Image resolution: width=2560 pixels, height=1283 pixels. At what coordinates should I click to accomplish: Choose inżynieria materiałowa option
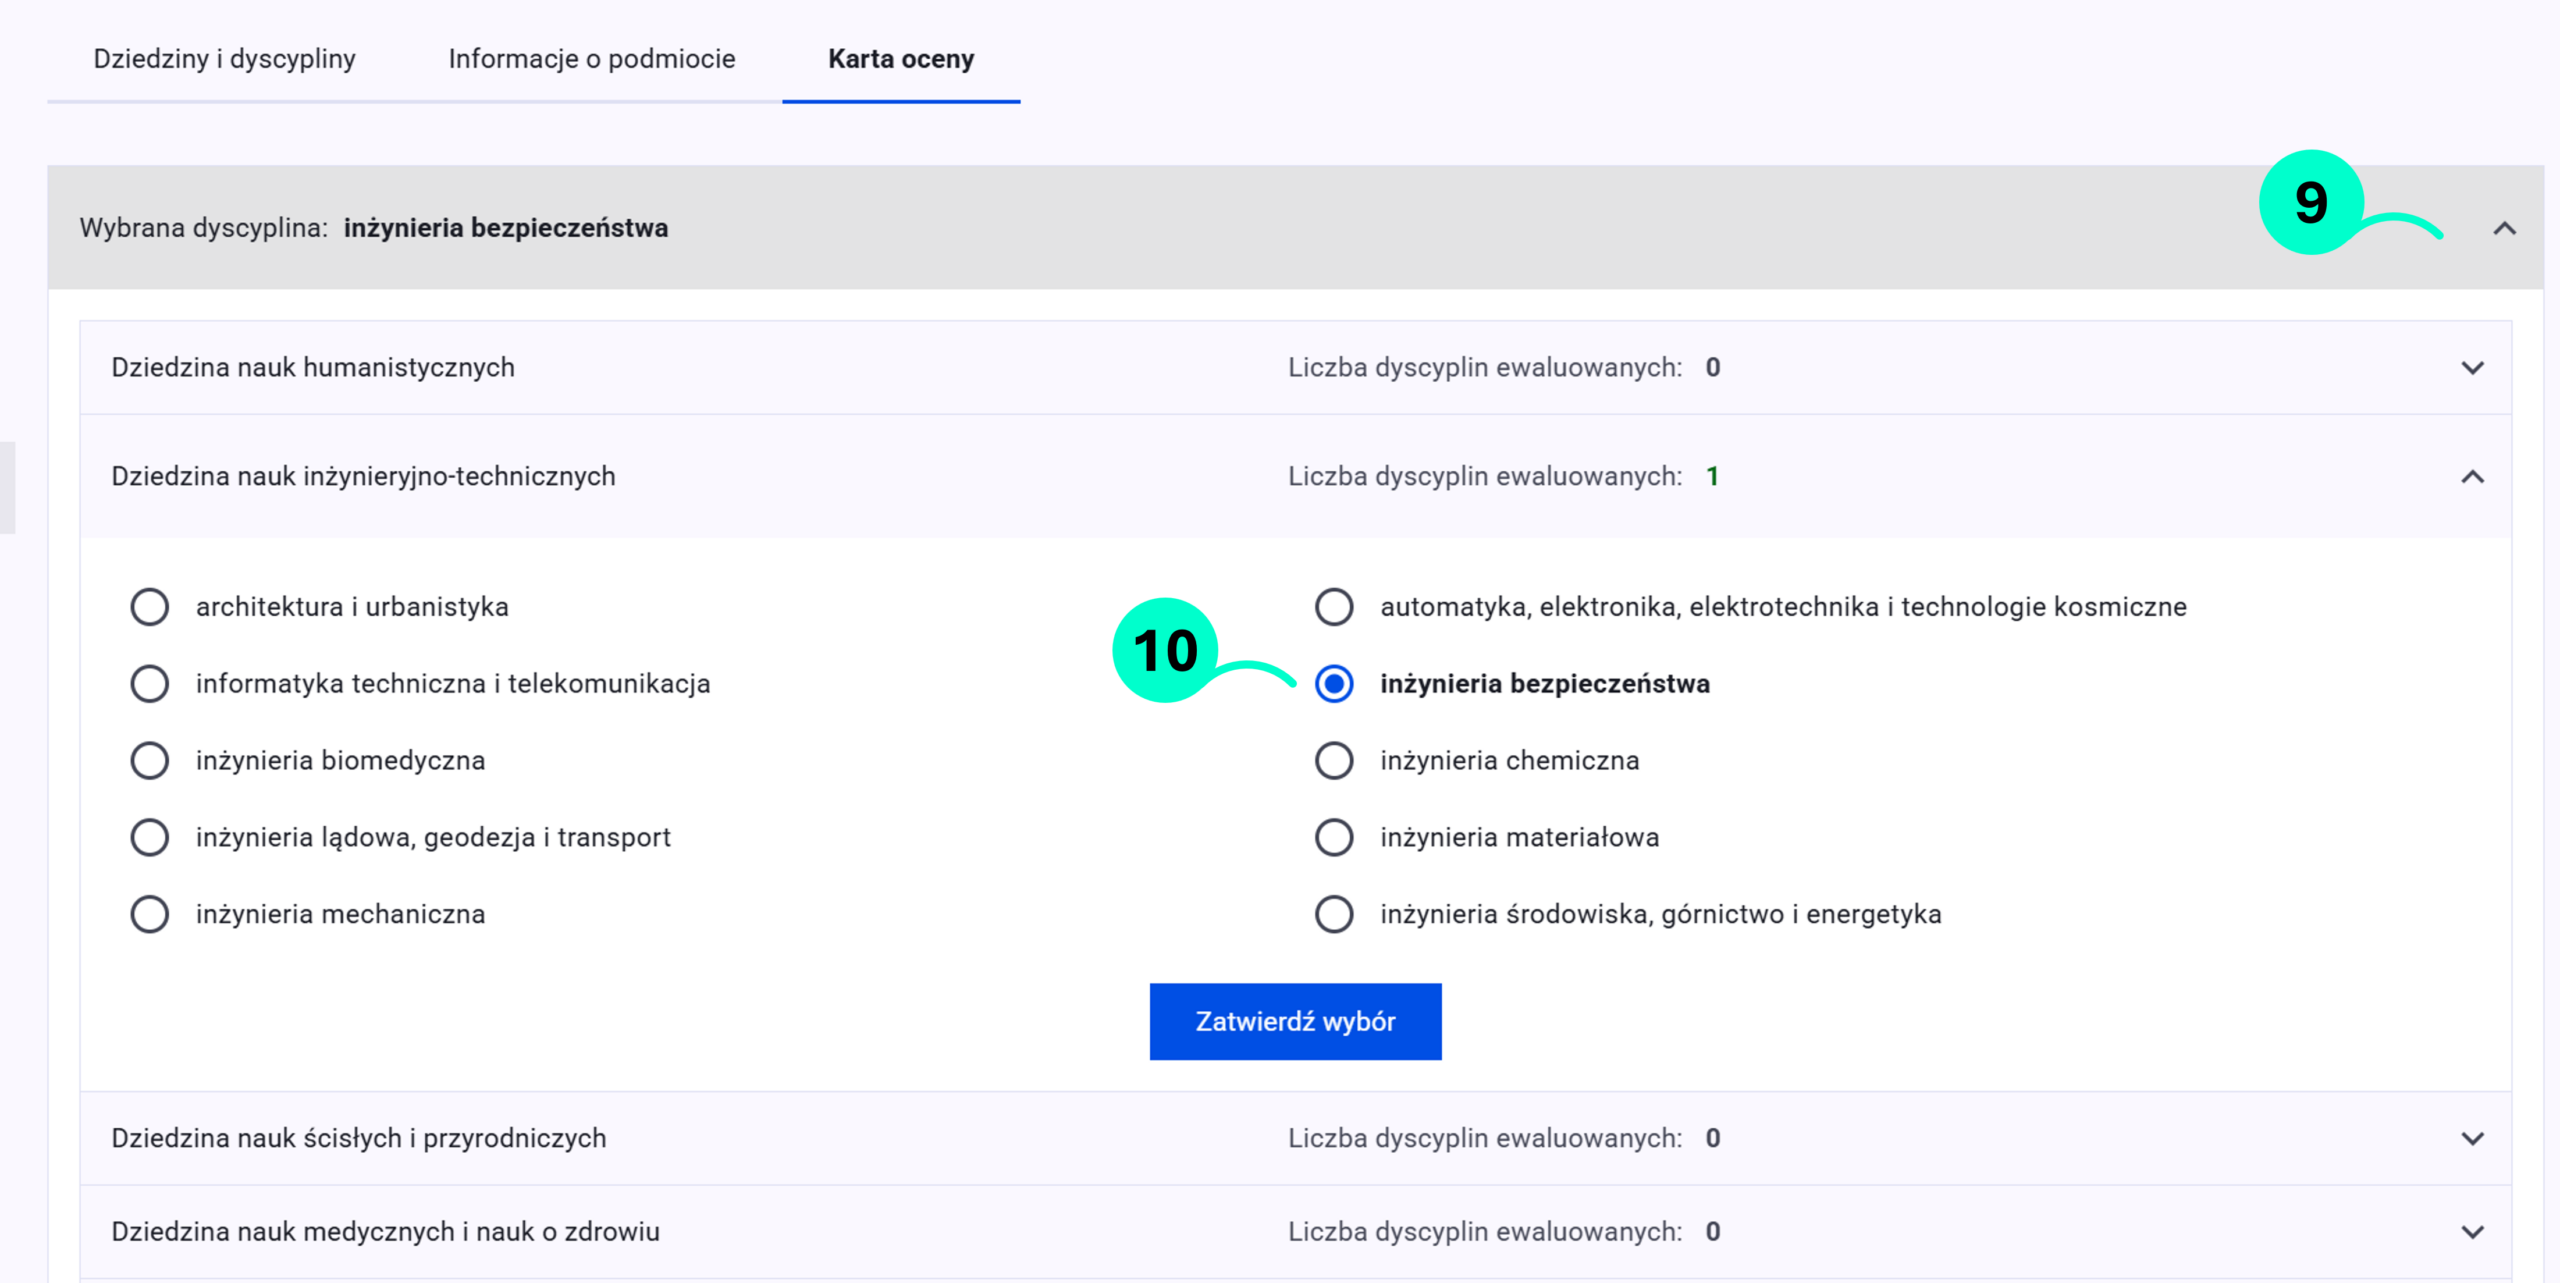(x=1334, y=838)
